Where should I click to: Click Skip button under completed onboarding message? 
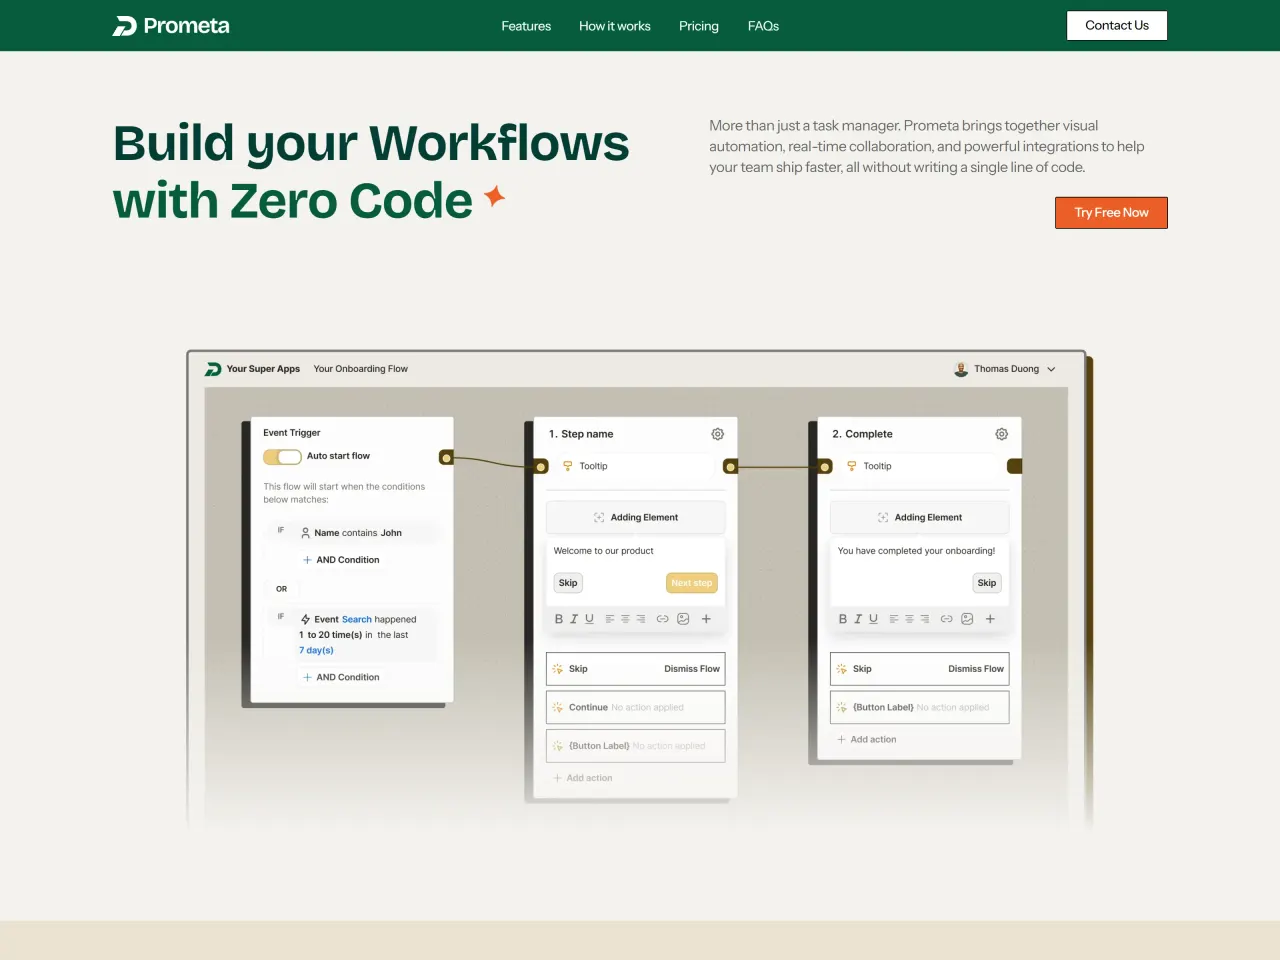click(987, 583)
